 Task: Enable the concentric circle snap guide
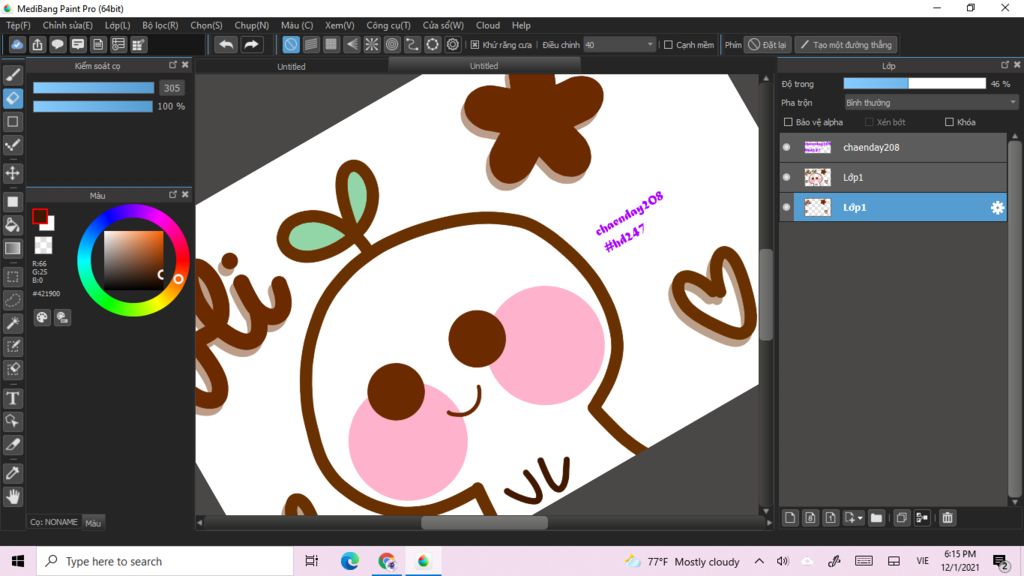point(392,44)
